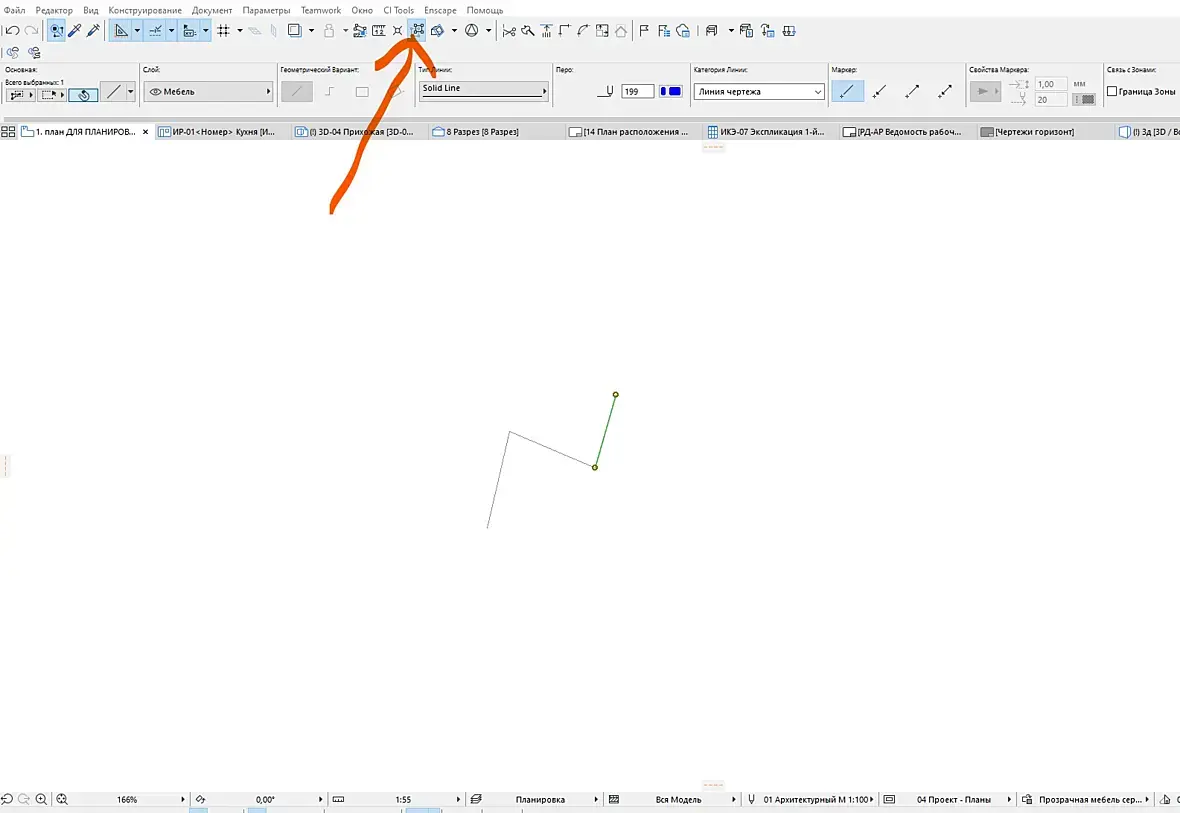
Task: Open the Редактор menu
Action: 54,11
